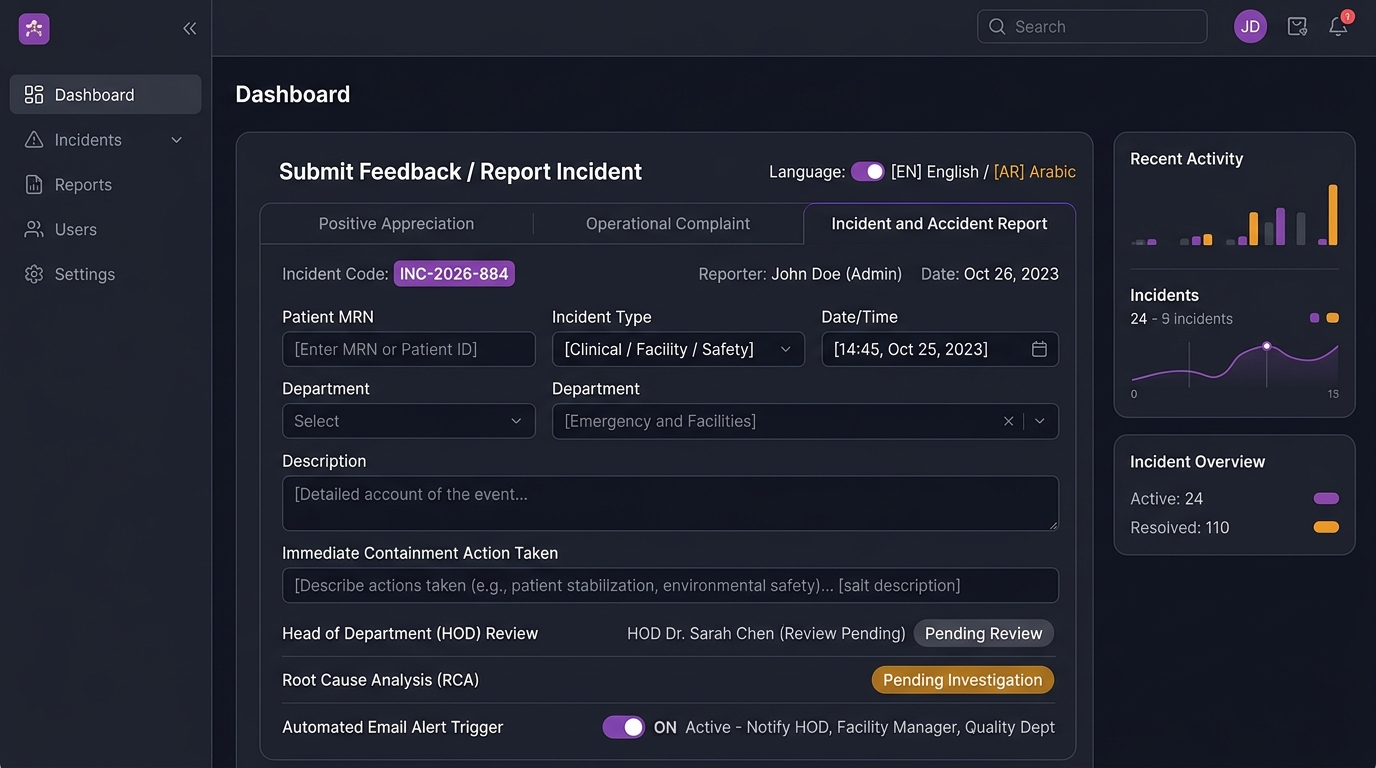Switch to the Operational Complaint tab
Viewport: 1376px width, 768px height.
(x=668, y=224)
